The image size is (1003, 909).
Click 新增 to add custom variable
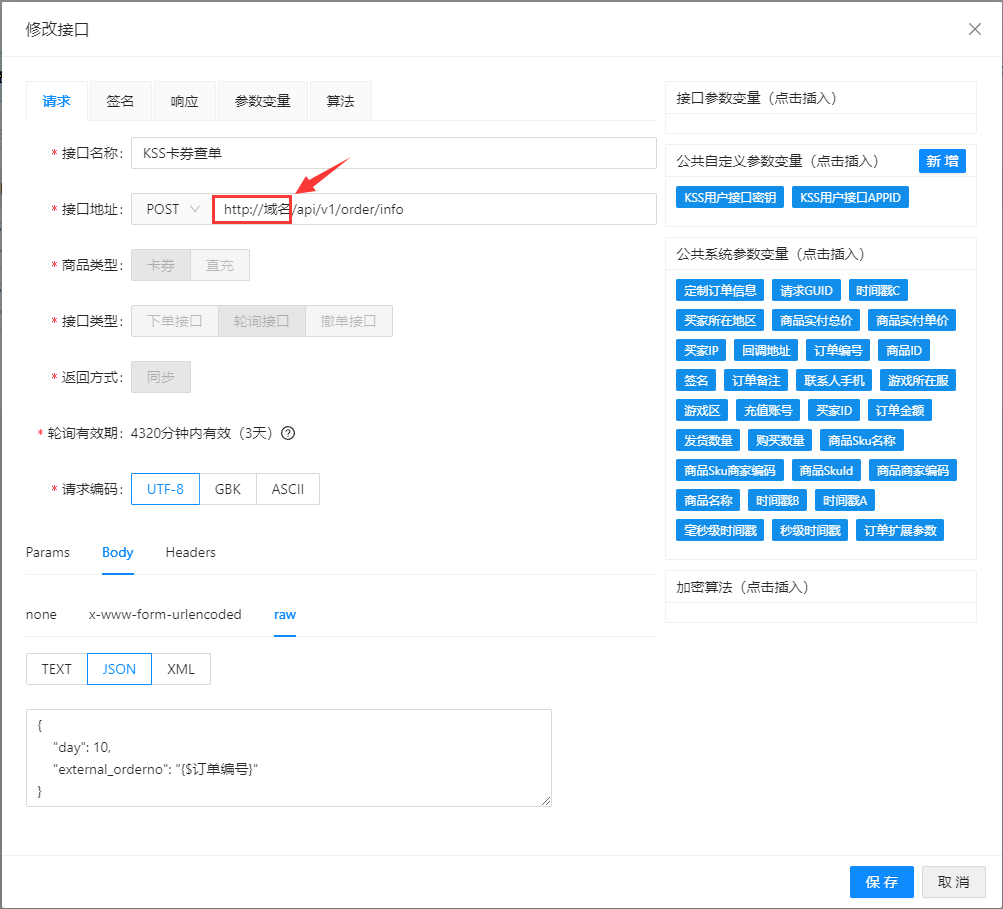pos(942,161)
